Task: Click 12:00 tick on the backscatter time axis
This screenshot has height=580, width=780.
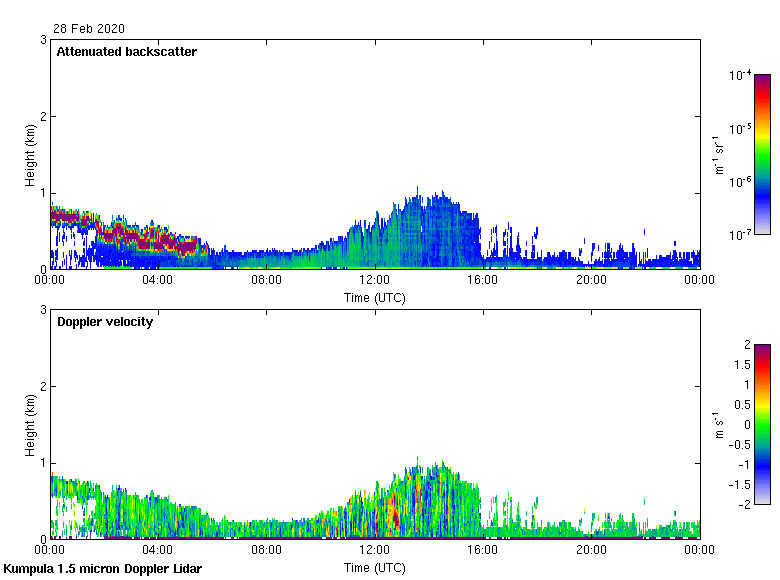Action: tap(375, 280)
